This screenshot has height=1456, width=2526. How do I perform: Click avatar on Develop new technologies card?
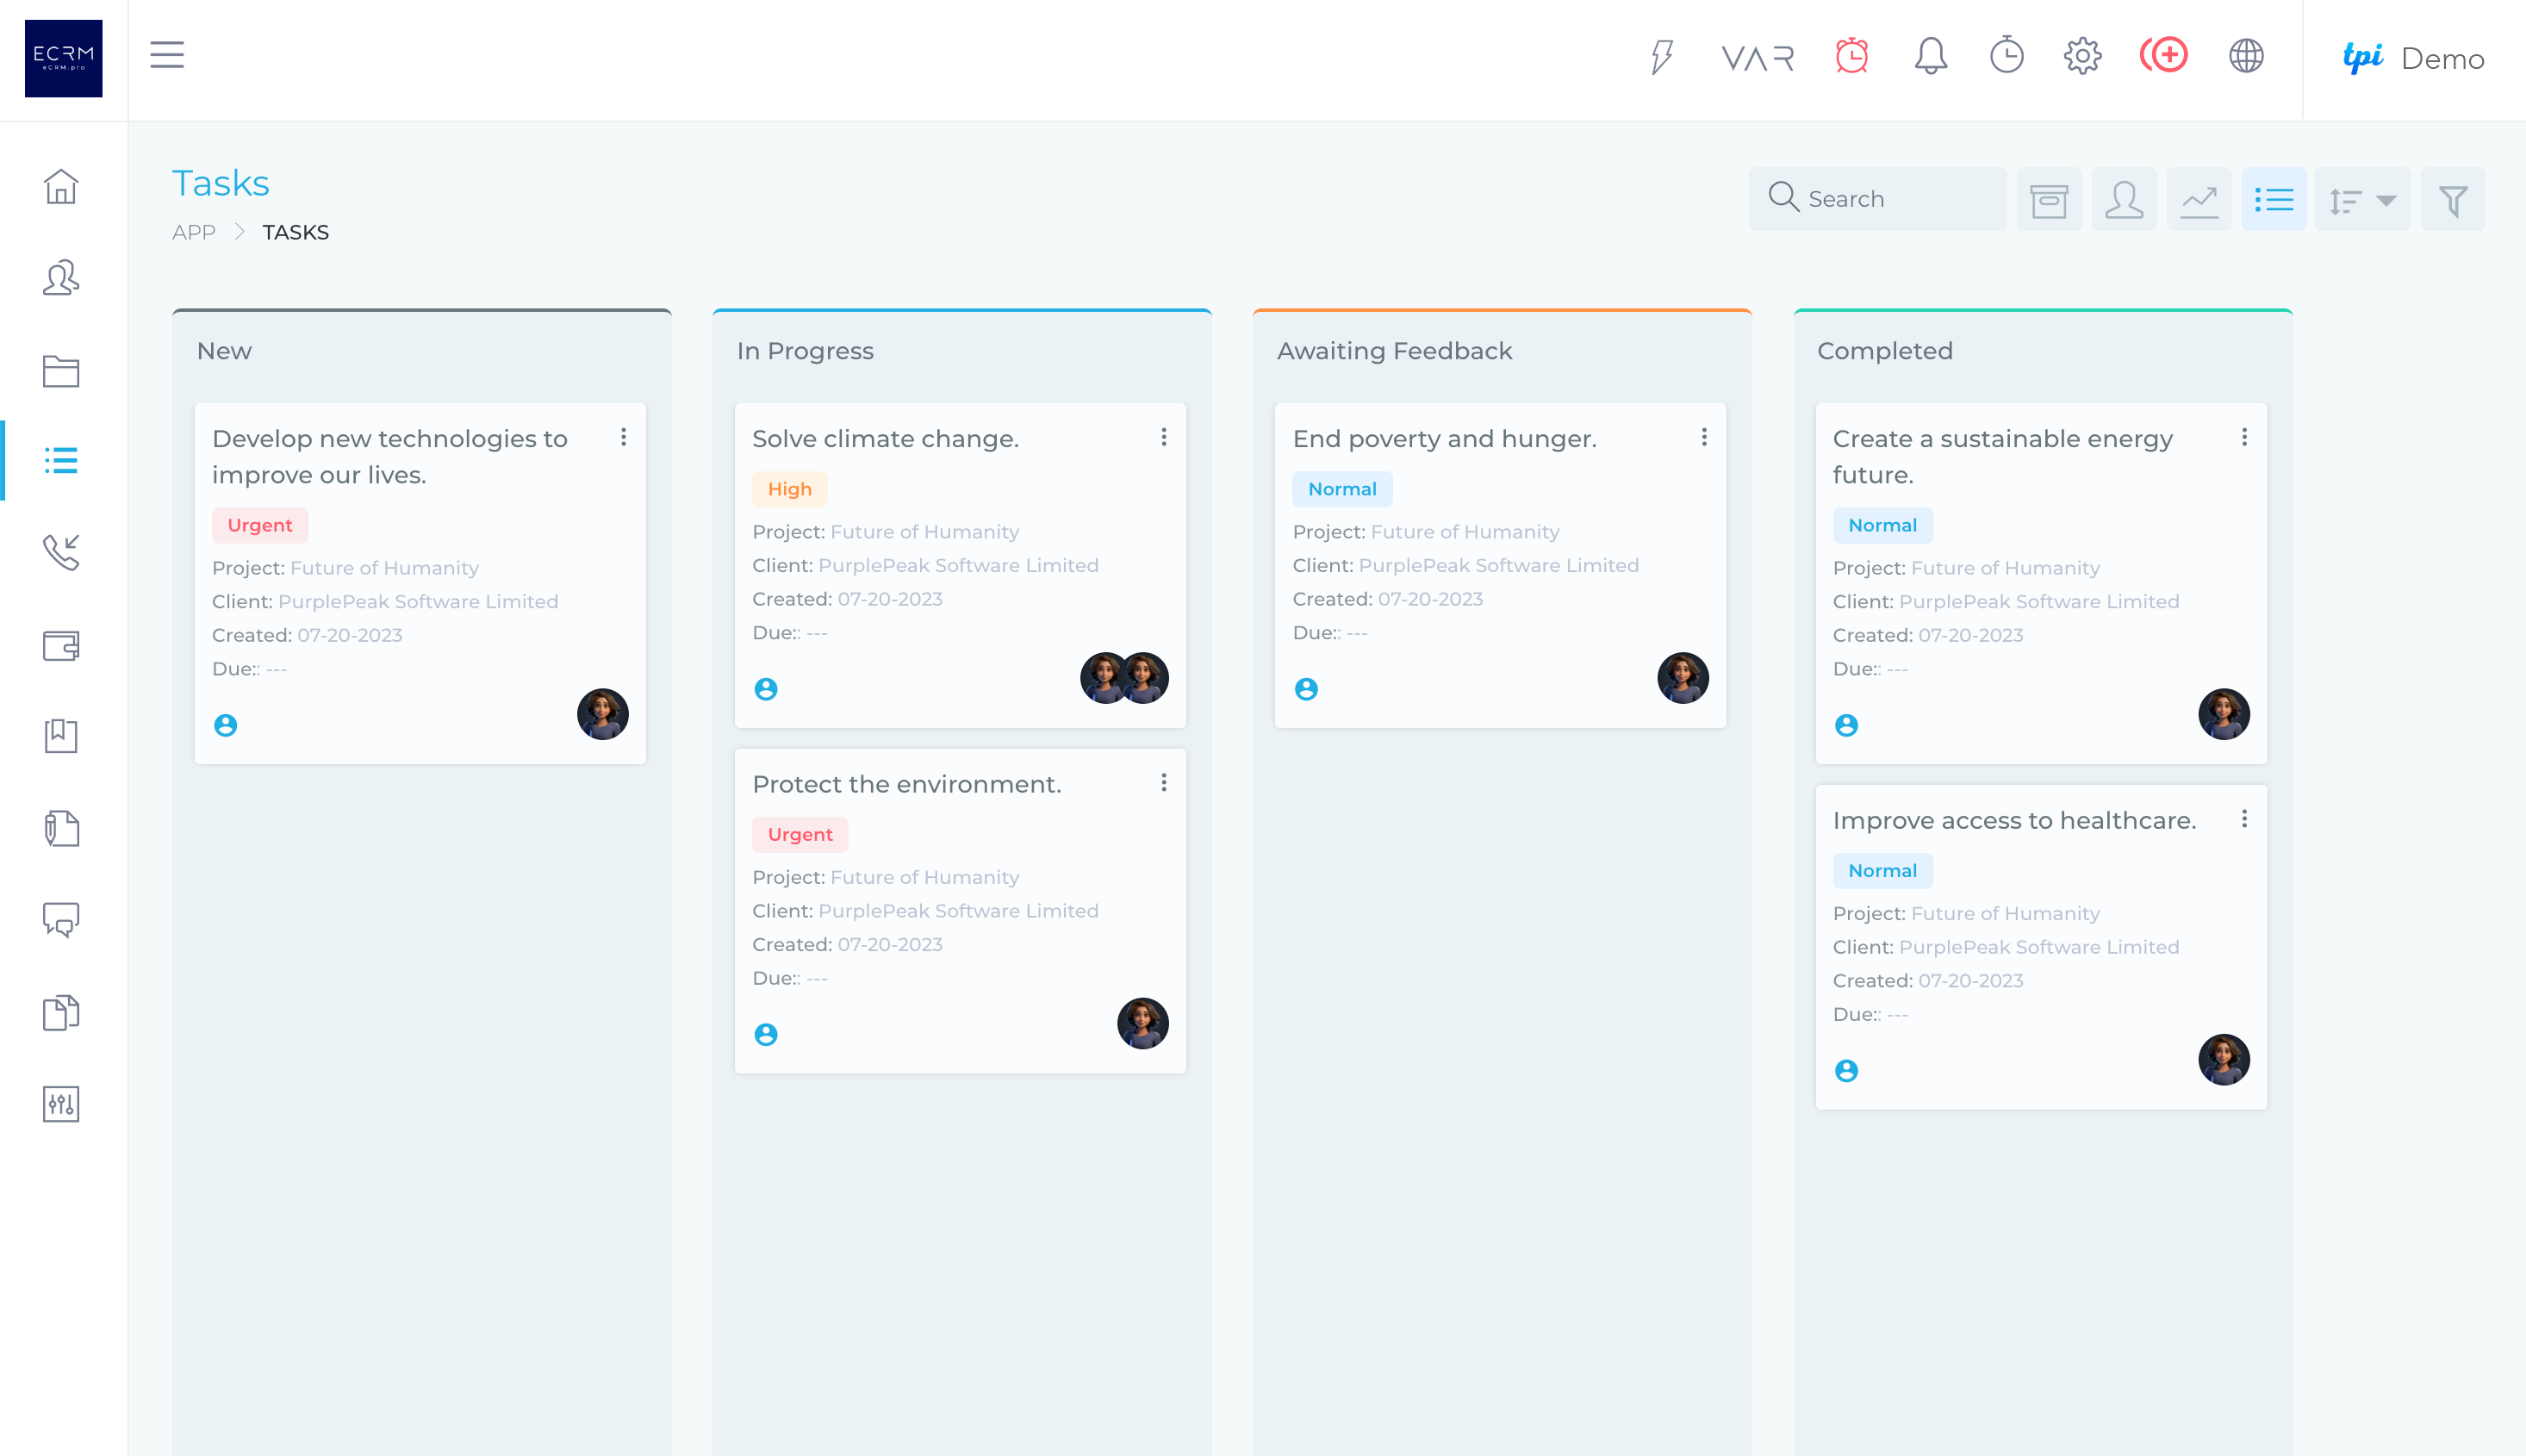pos(603,714)
